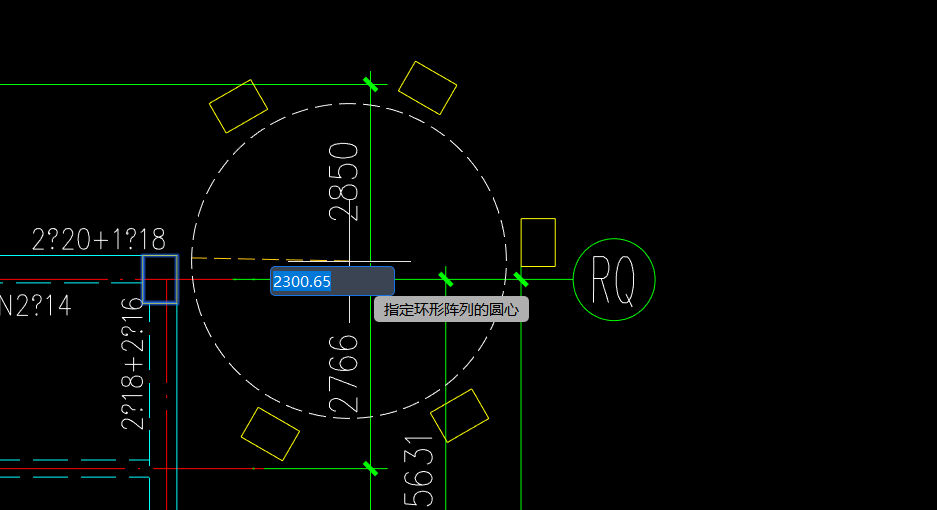Select yellow rectangle at upper-right of dashed circle
This screenshot has width=937, height=510.
pos(427,88)
